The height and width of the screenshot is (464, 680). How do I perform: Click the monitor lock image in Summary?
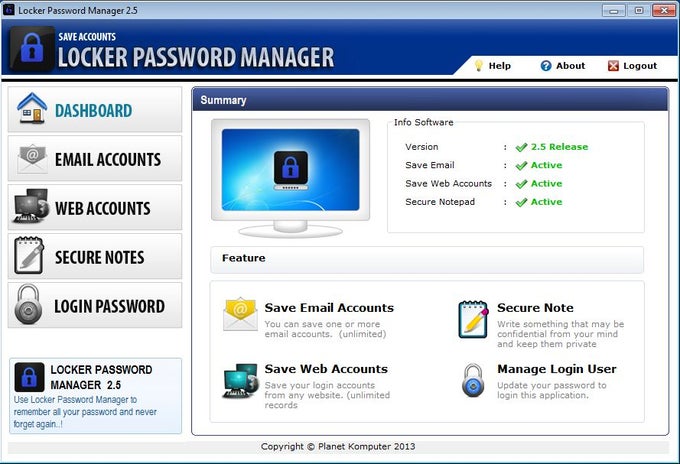[x=291, y=178]
